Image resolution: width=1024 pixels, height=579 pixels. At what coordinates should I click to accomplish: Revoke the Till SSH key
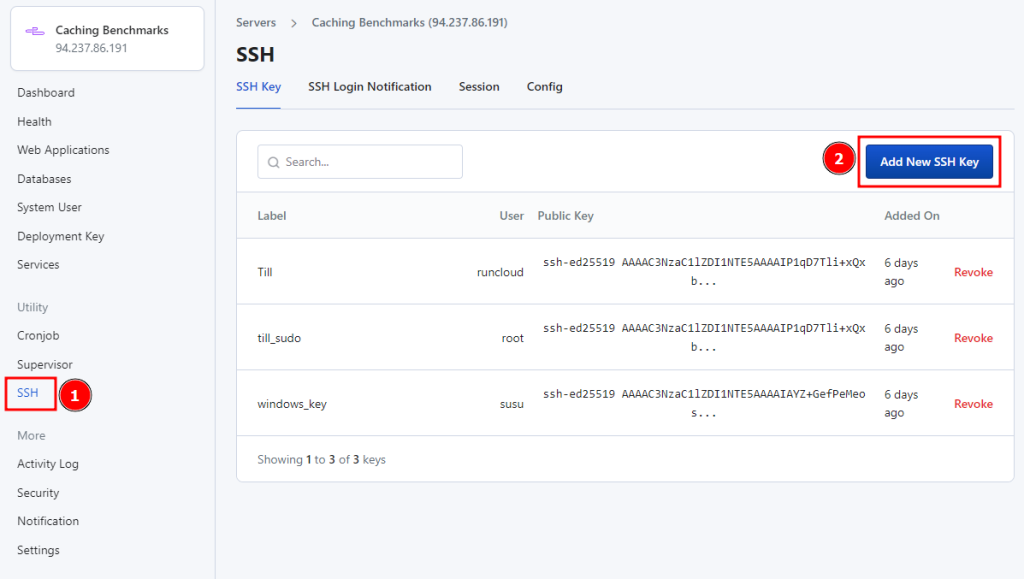click(x=973, y=272)
